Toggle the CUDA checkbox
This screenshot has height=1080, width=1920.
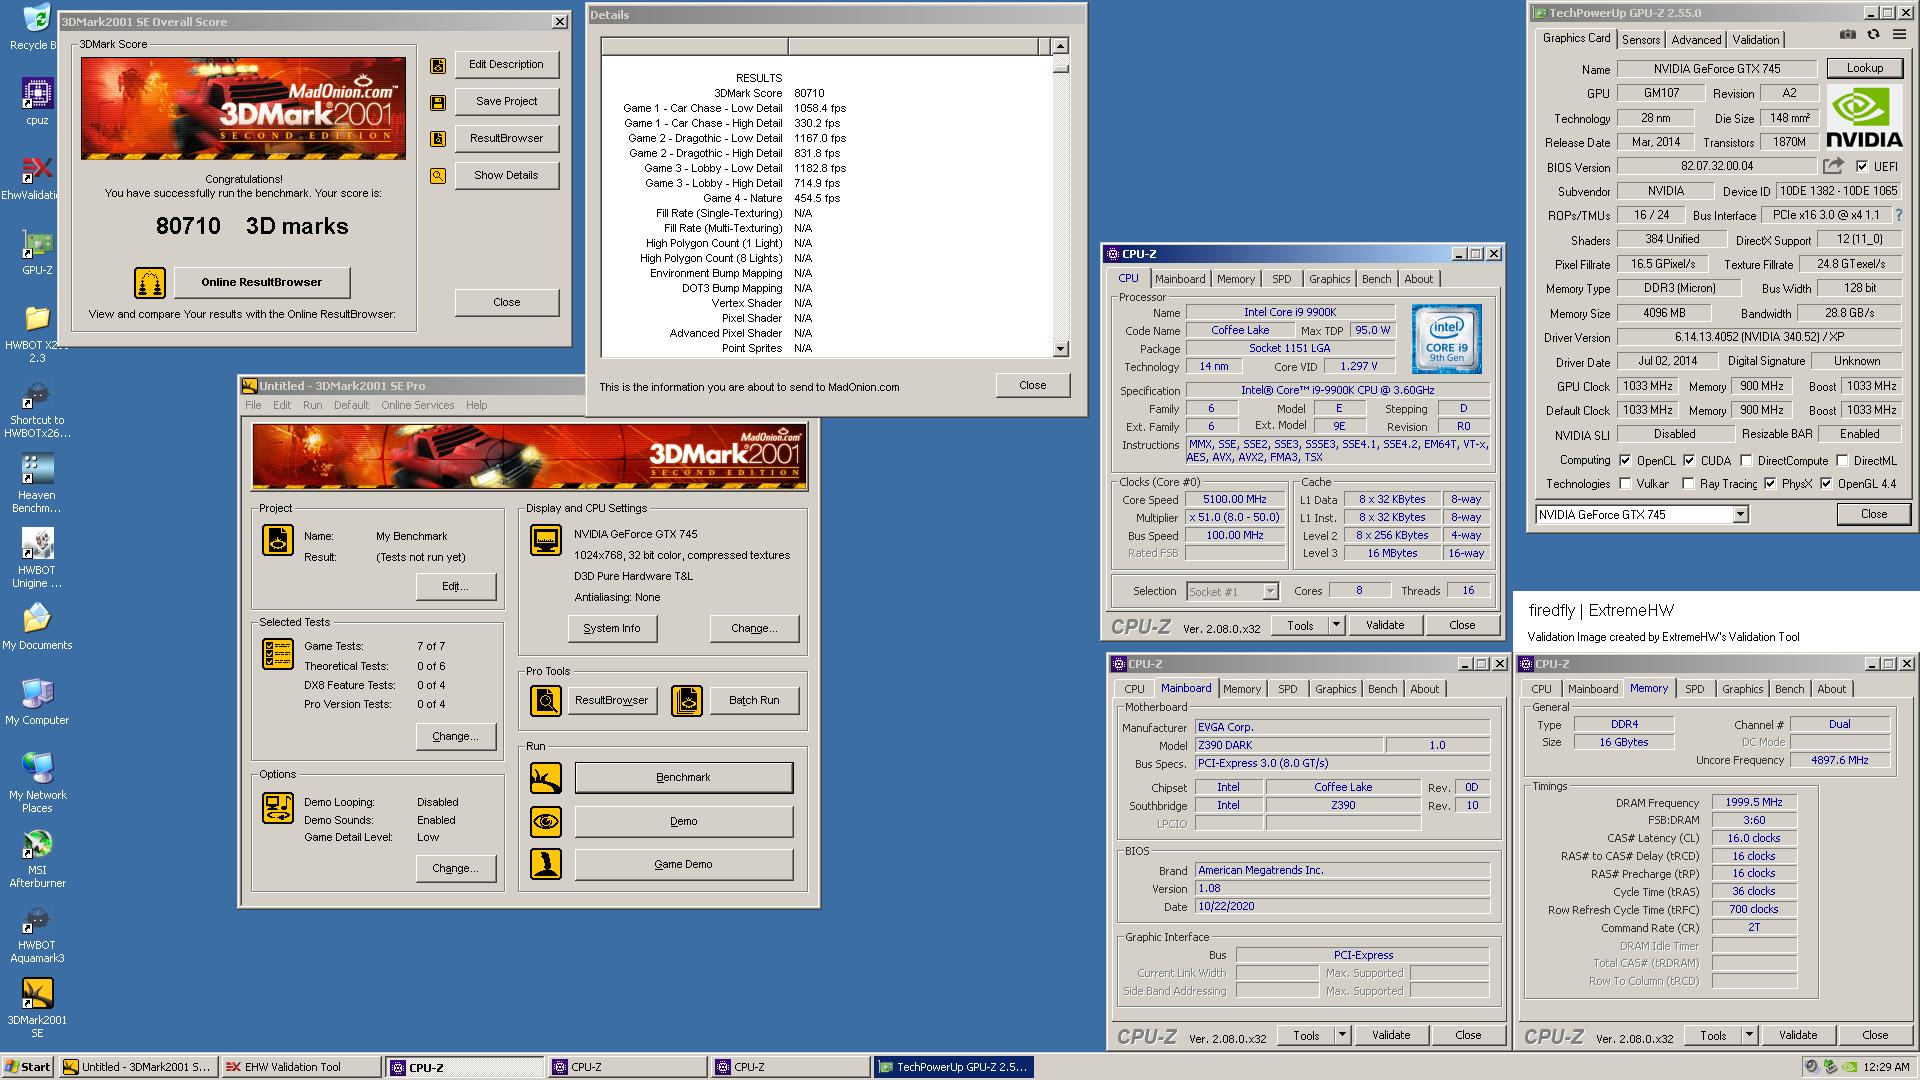point(1689,460)
